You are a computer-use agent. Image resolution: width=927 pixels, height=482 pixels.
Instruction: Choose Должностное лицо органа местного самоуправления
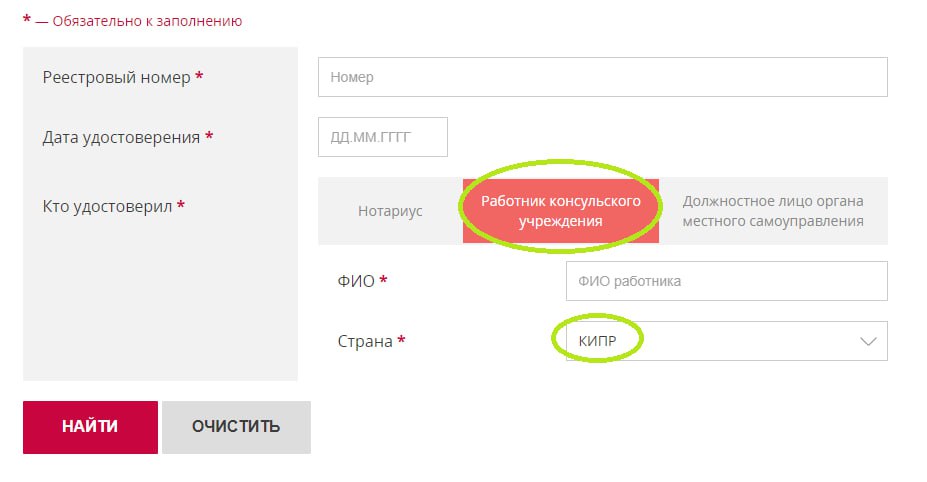point(773,211)
